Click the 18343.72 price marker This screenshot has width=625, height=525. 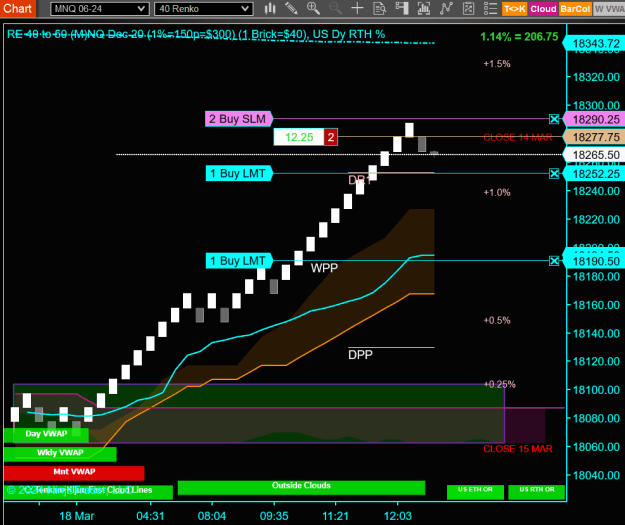click(596, 43)
